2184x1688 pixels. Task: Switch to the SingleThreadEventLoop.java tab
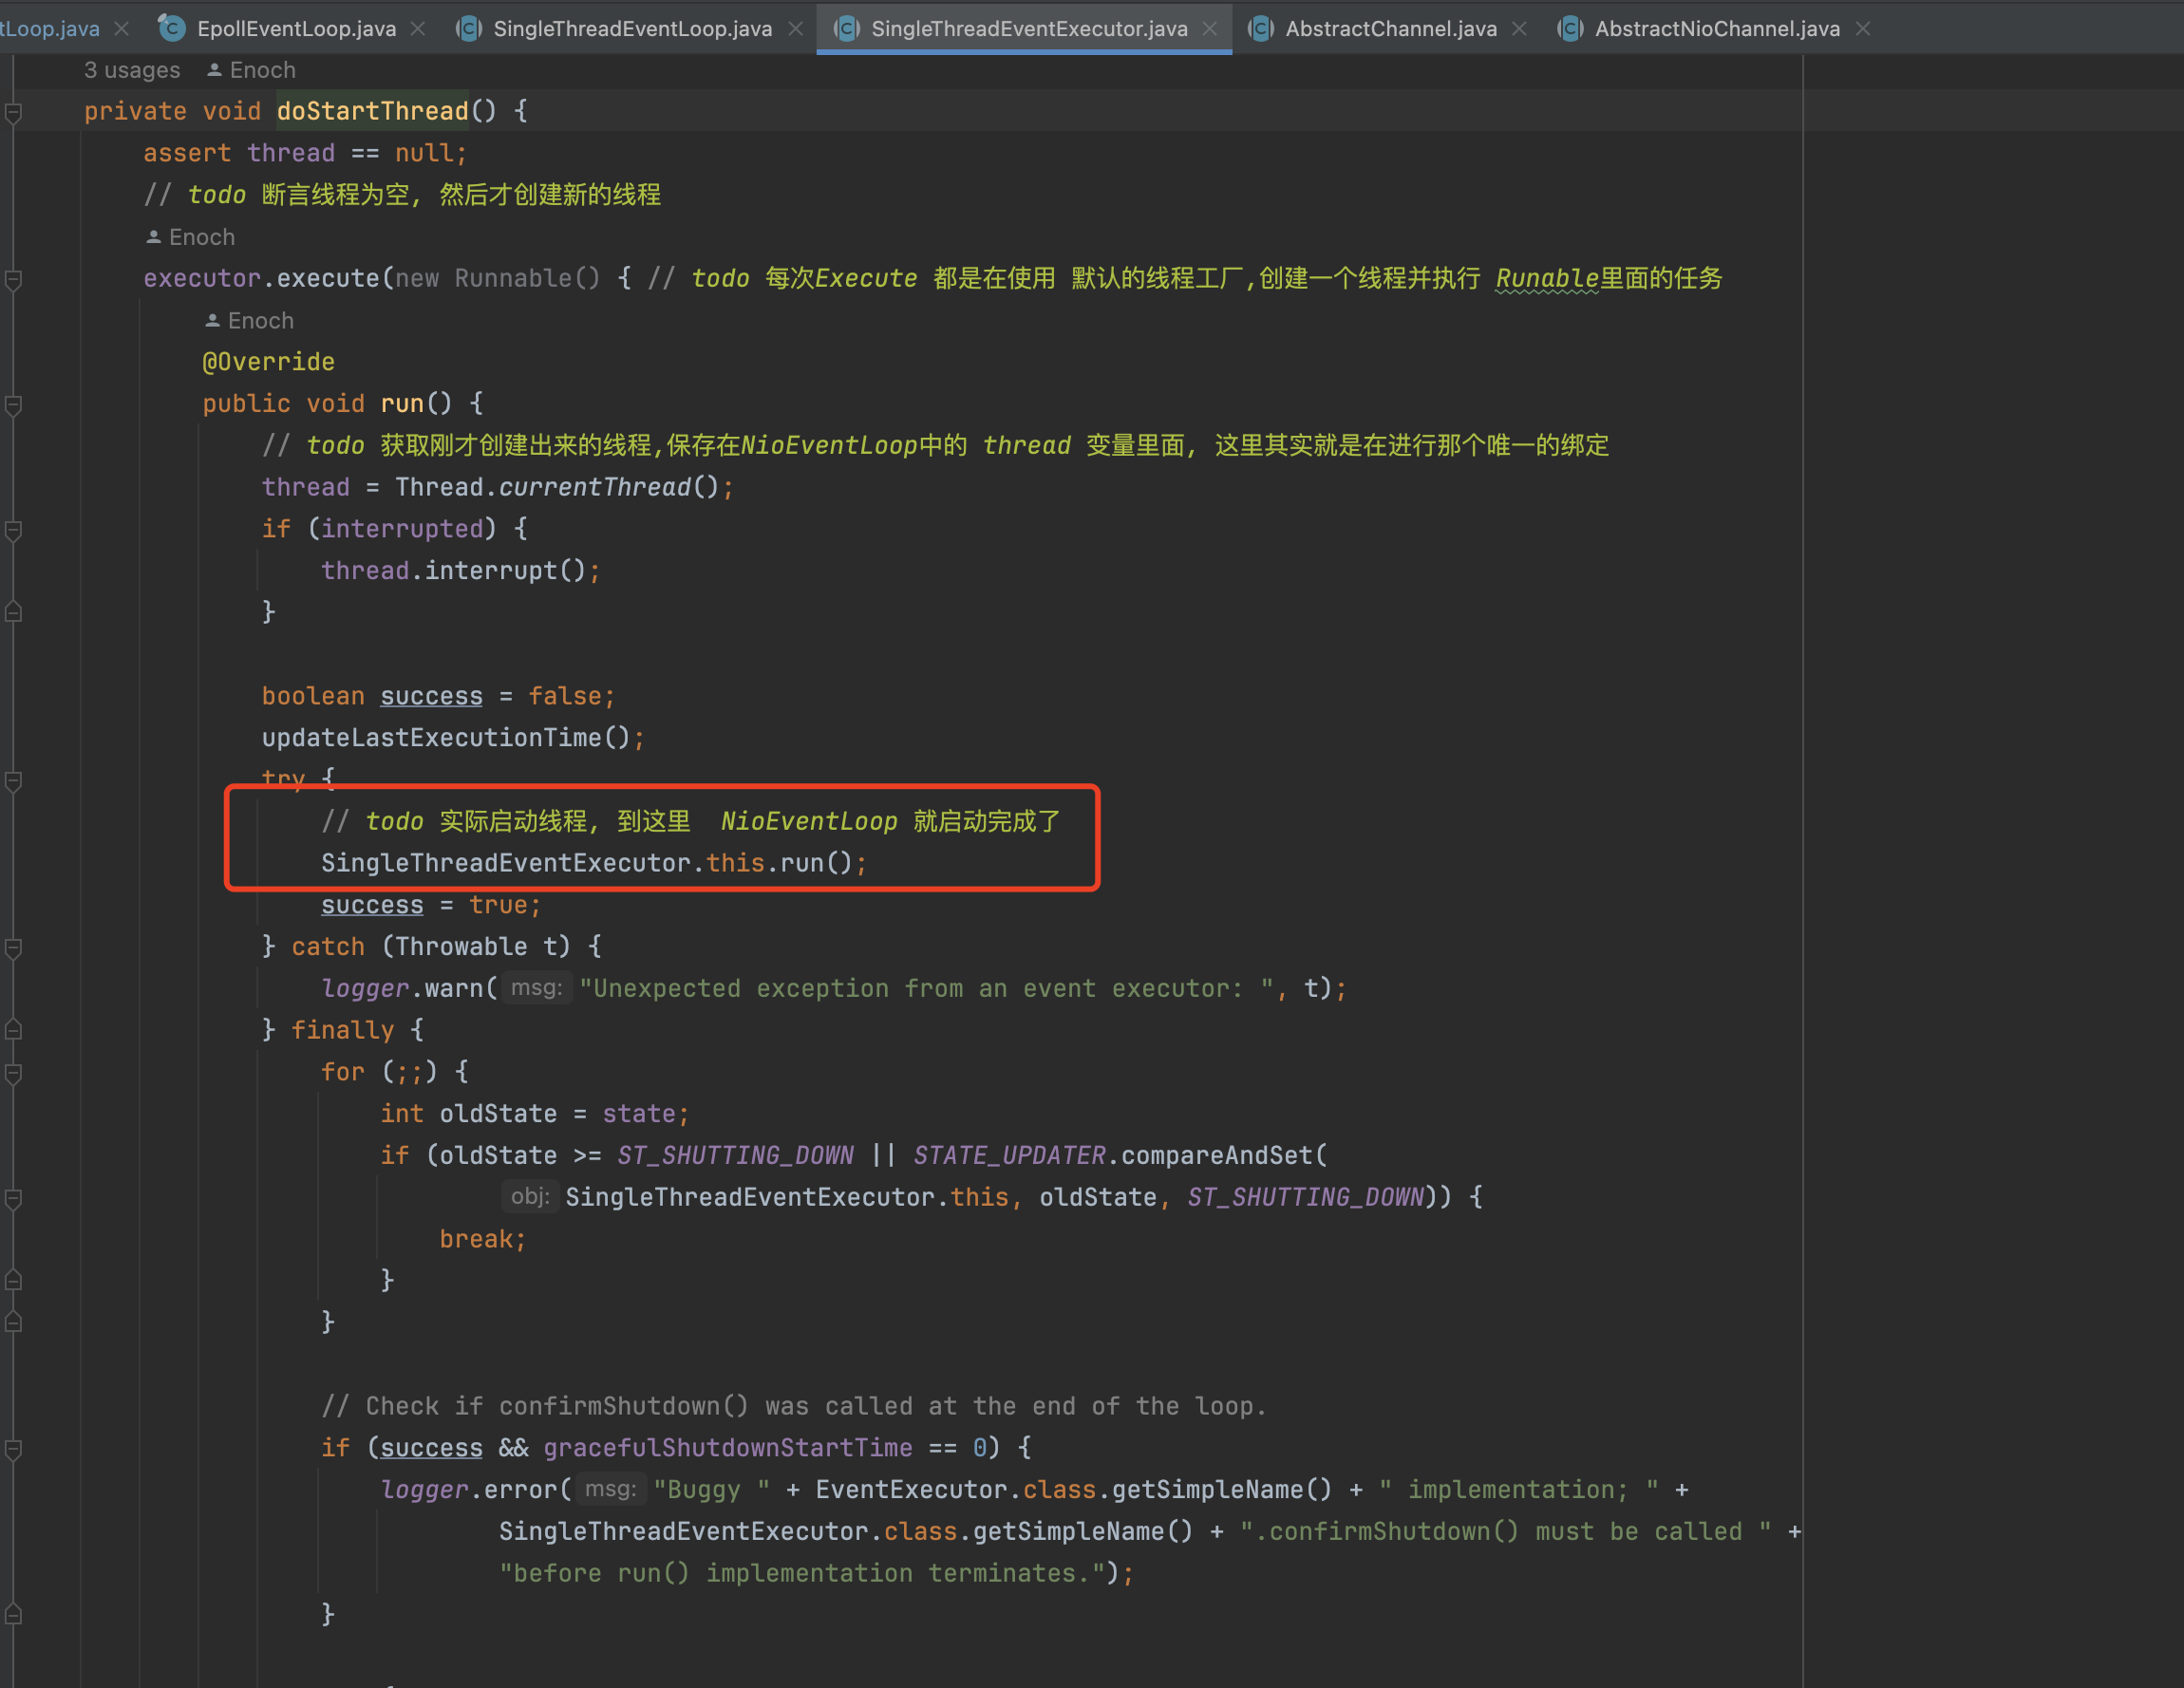click(632, 29)
